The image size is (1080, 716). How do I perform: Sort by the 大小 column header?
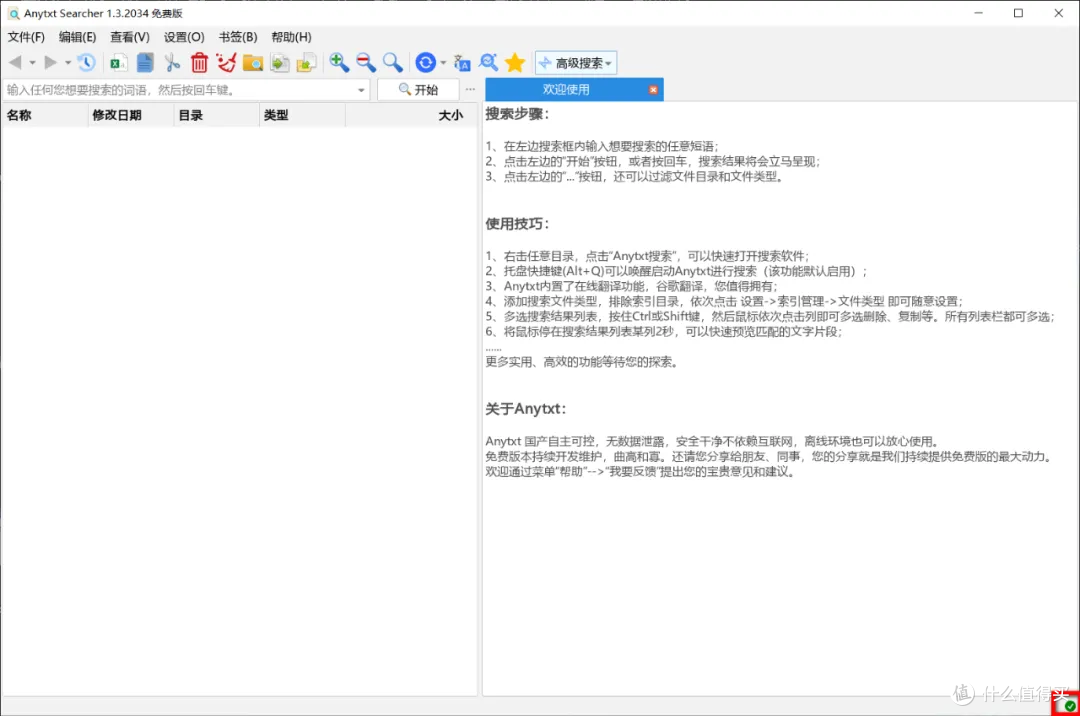click(411, 115)
